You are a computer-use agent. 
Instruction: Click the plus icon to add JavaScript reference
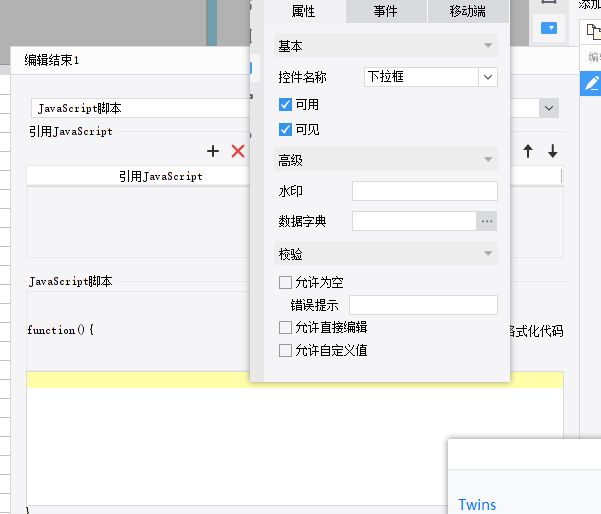click(x=213, y=151)
